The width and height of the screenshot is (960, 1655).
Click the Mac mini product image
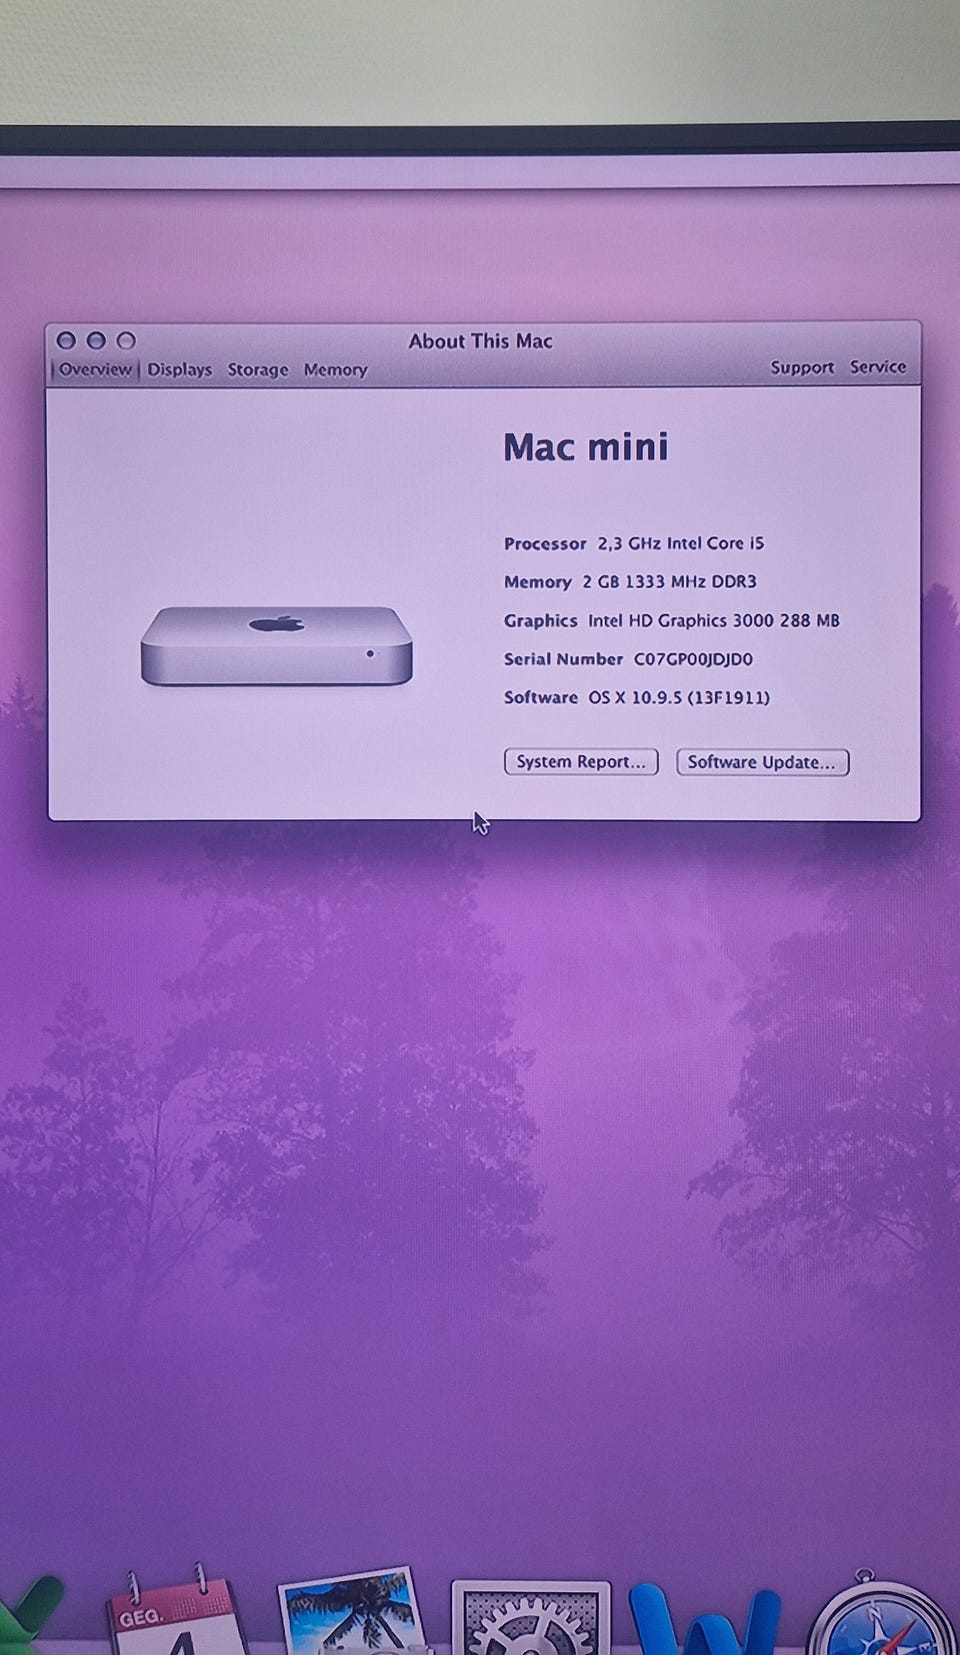pos(277,646)
